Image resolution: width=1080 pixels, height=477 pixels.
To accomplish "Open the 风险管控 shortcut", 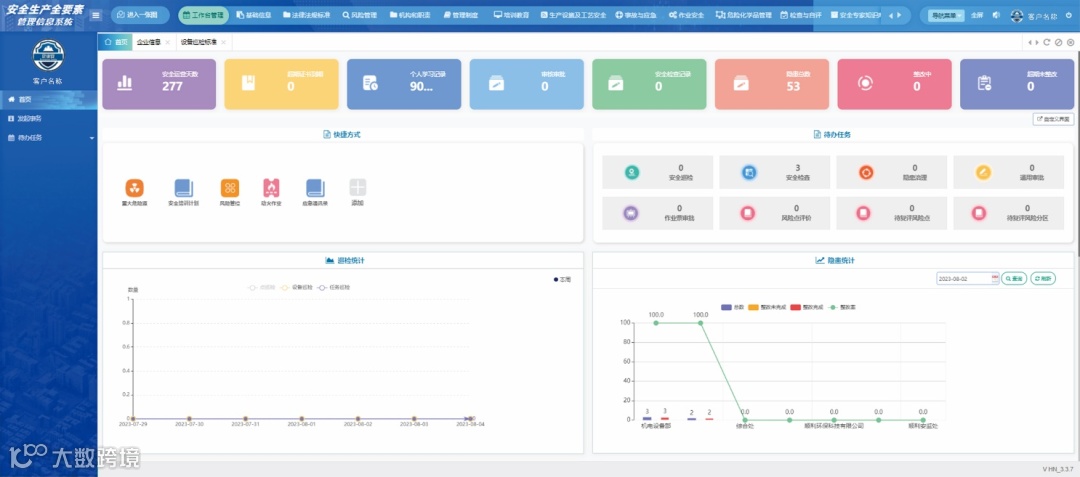I will (230, 193).
